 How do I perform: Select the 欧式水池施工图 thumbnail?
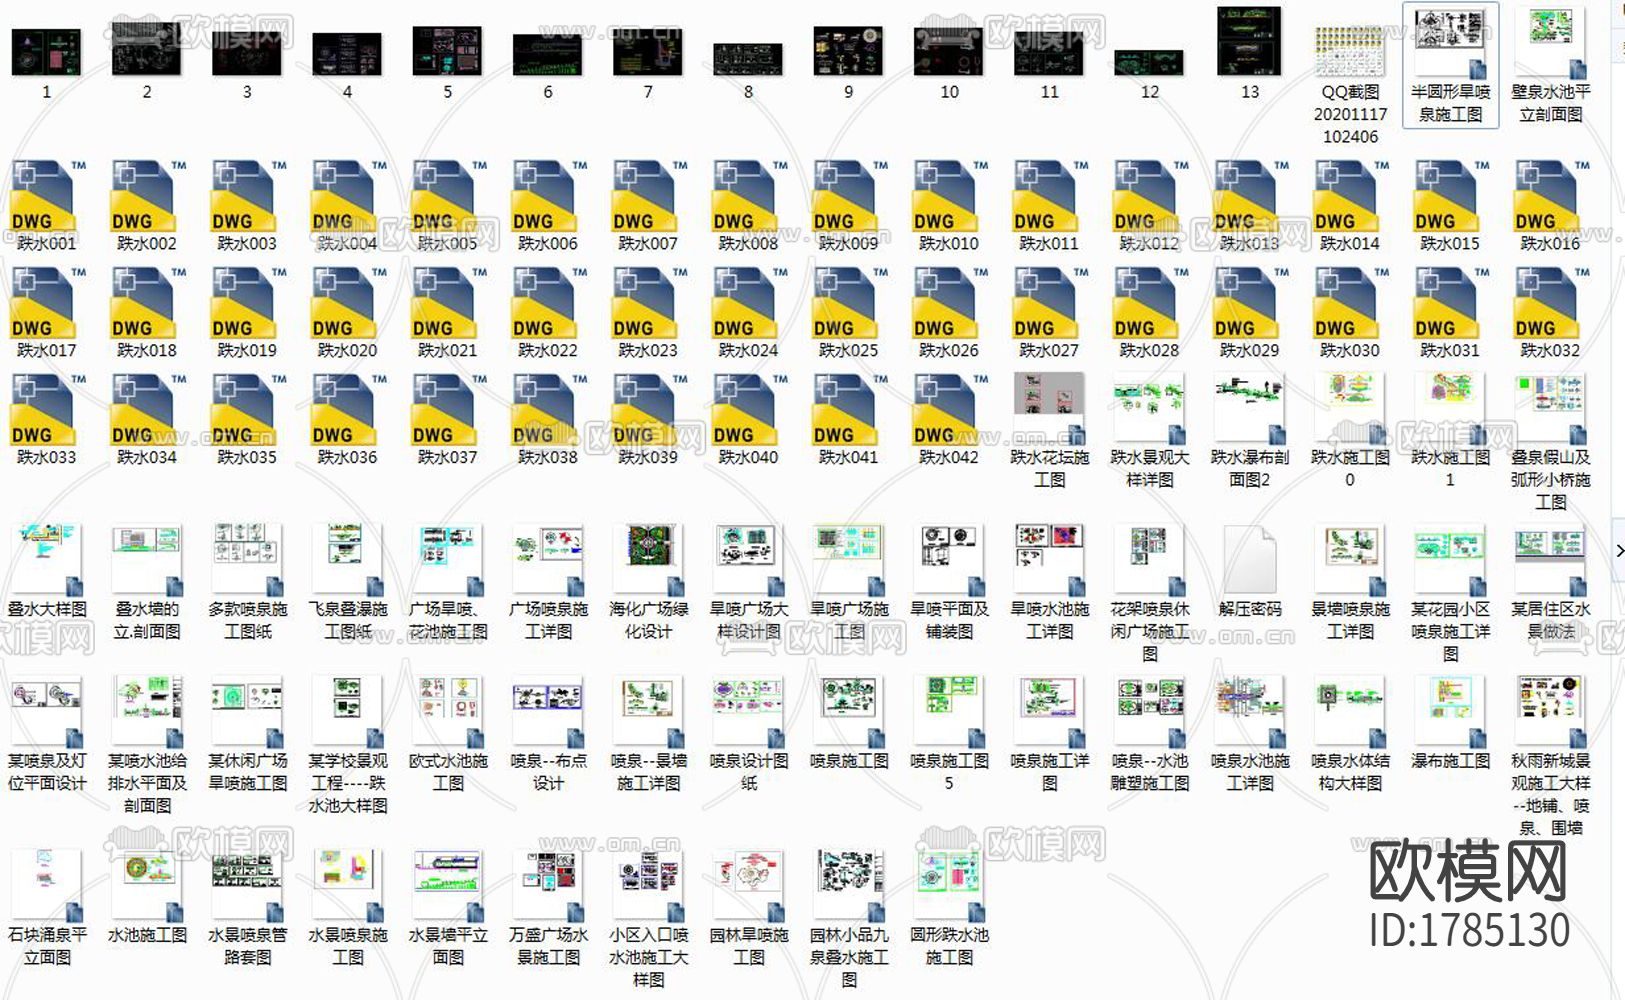[x=448, y=712]
